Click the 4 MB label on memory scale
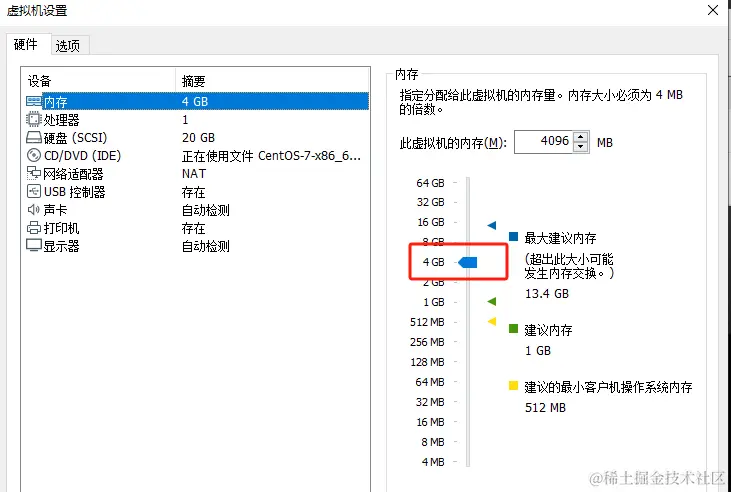The image size is (731, 492). pos(433,462)
